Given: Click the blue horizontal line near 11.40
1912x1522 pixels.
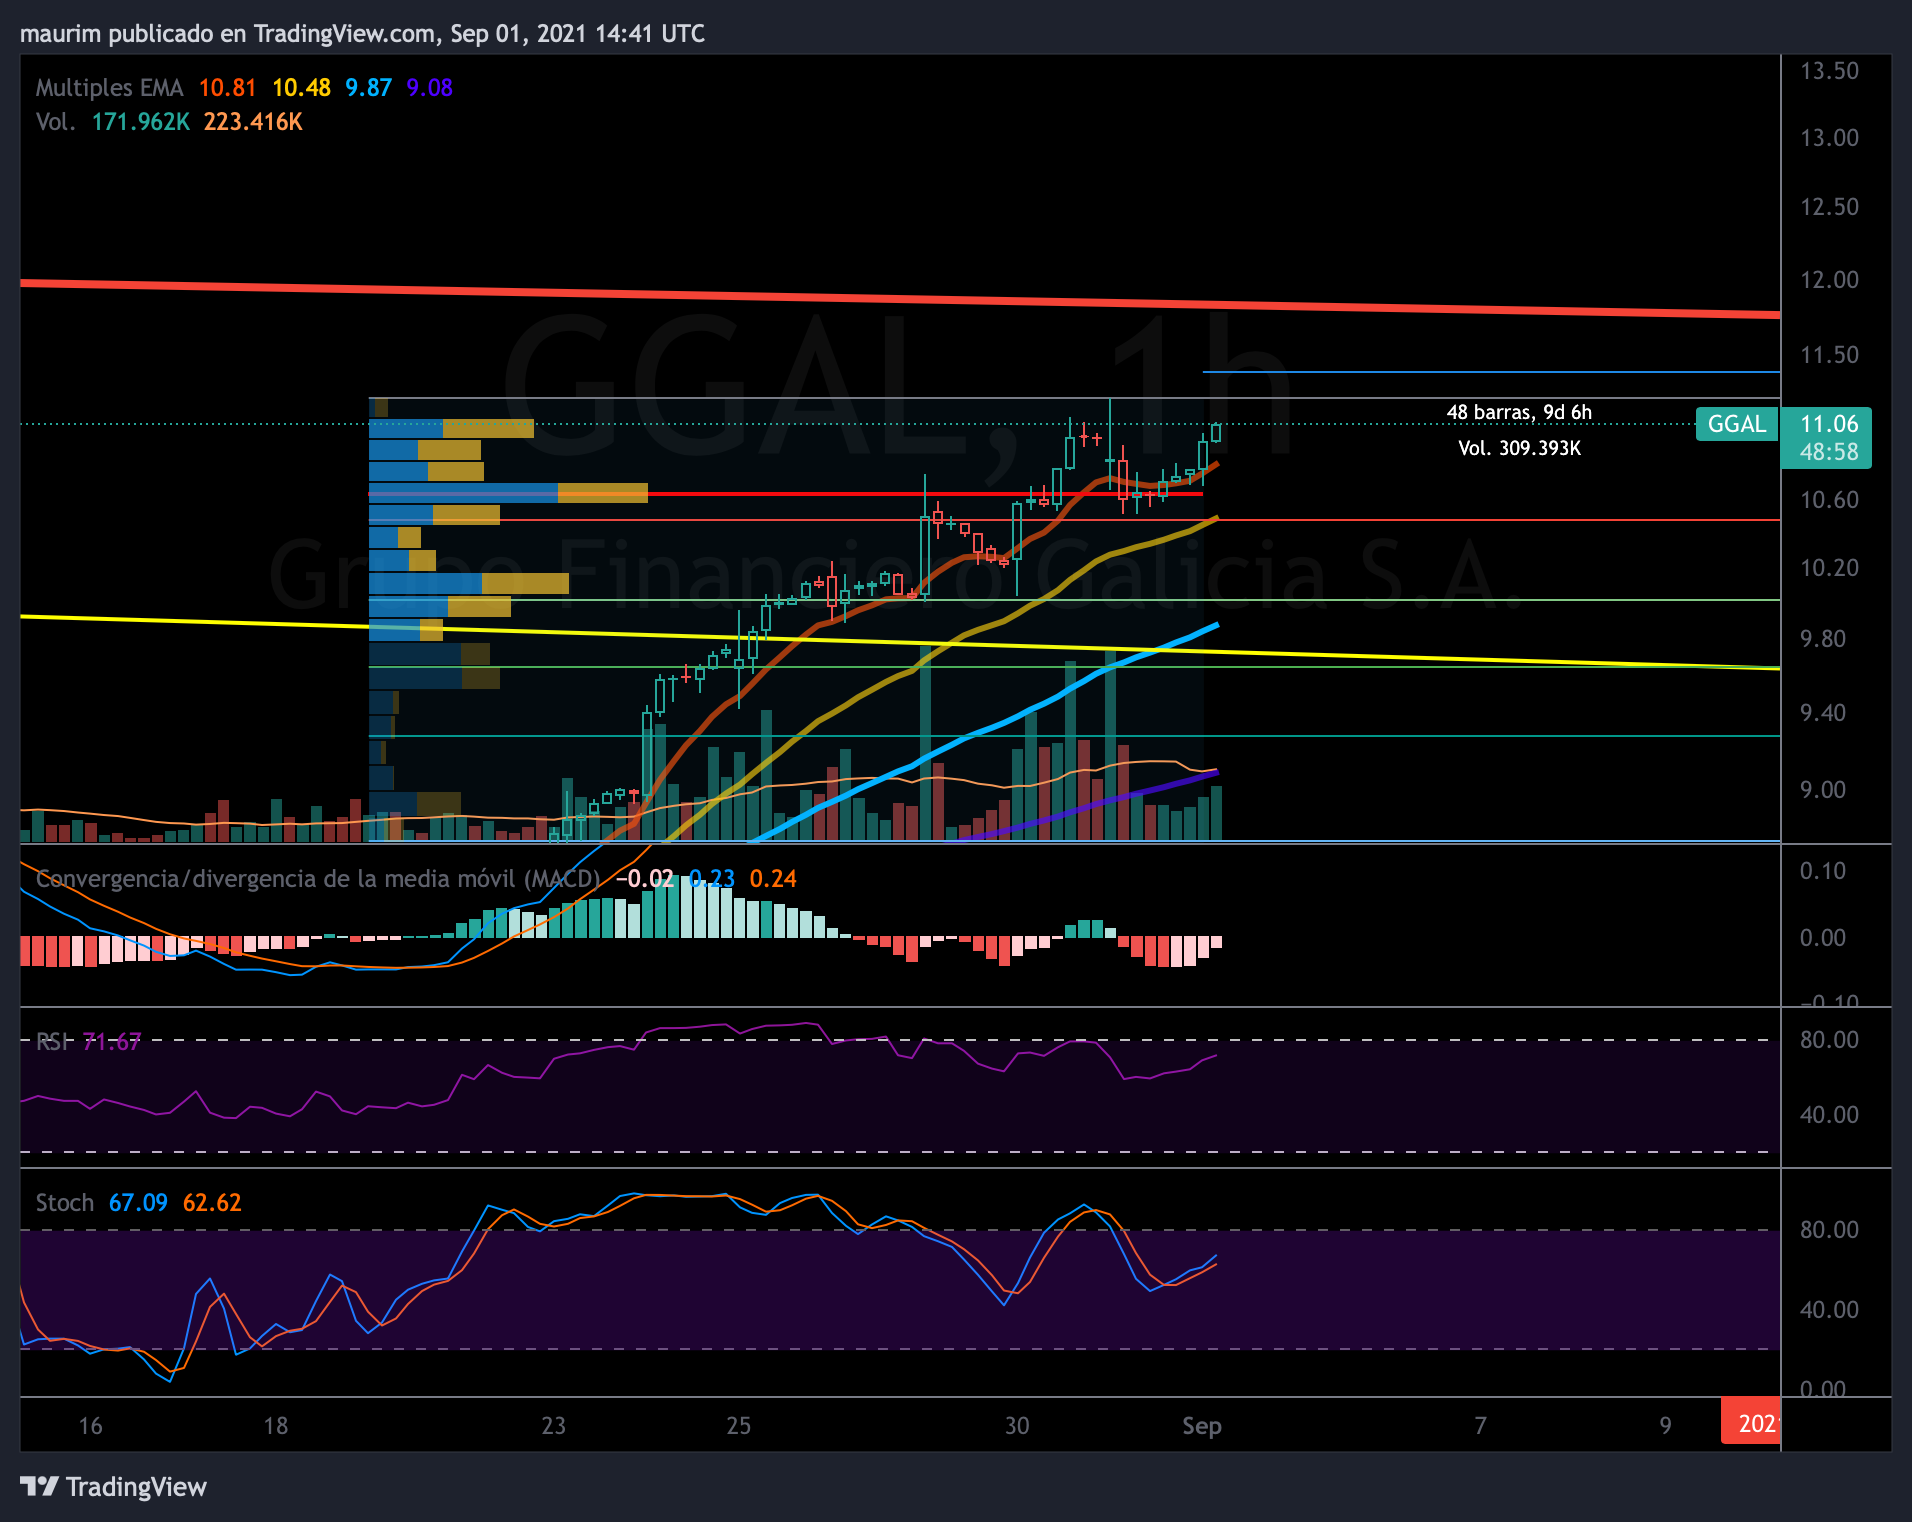Looking at the screenshot, I should pos(1491,372).
